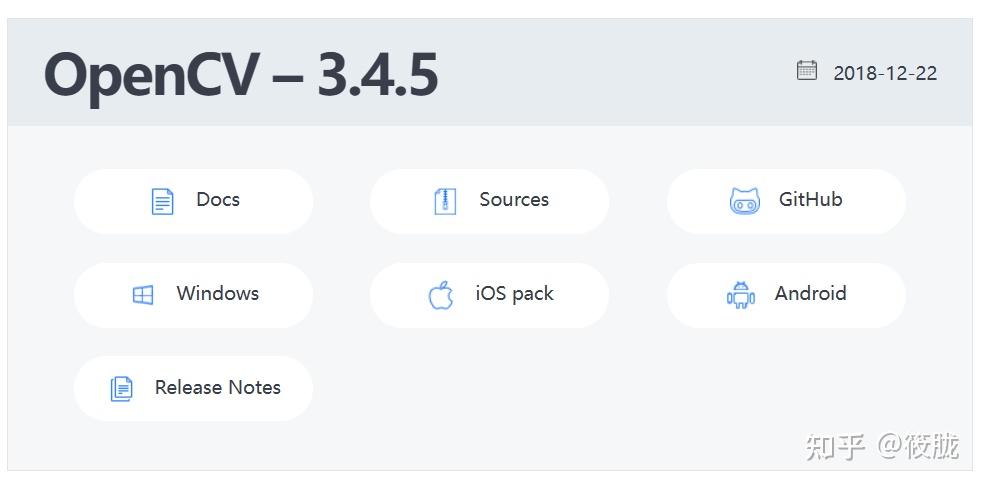Get the iOS pack download

(x=489, y=295)
